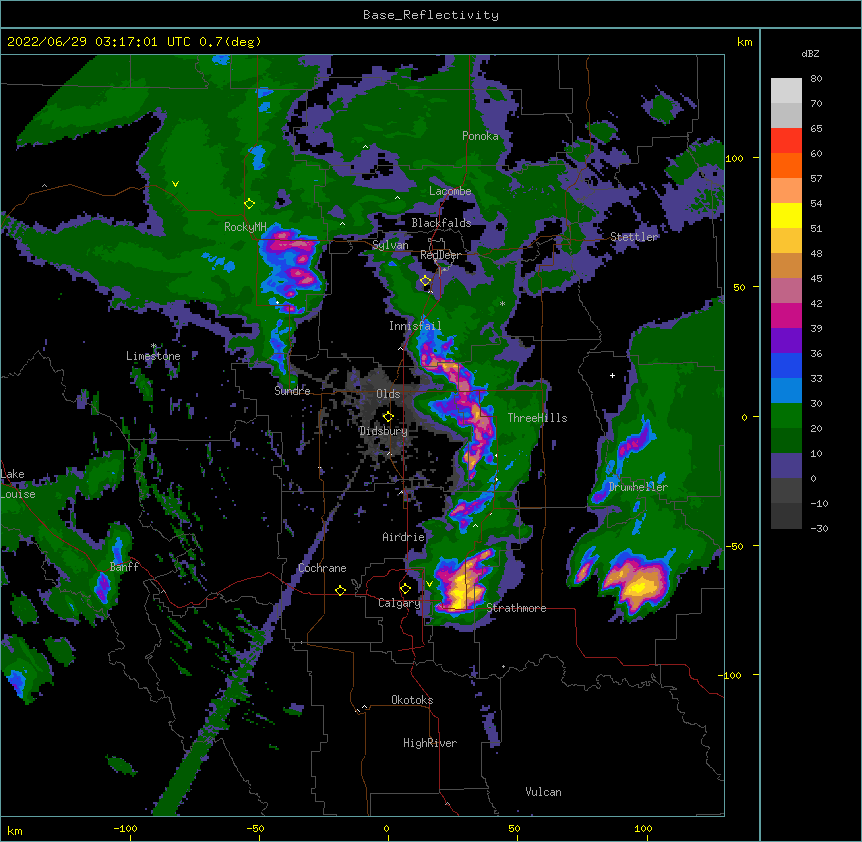Image resolution: width=862 pixels, height=842 pixels.
Task: Click the -50 tick on right axis
Action: [x=734, y=546]
